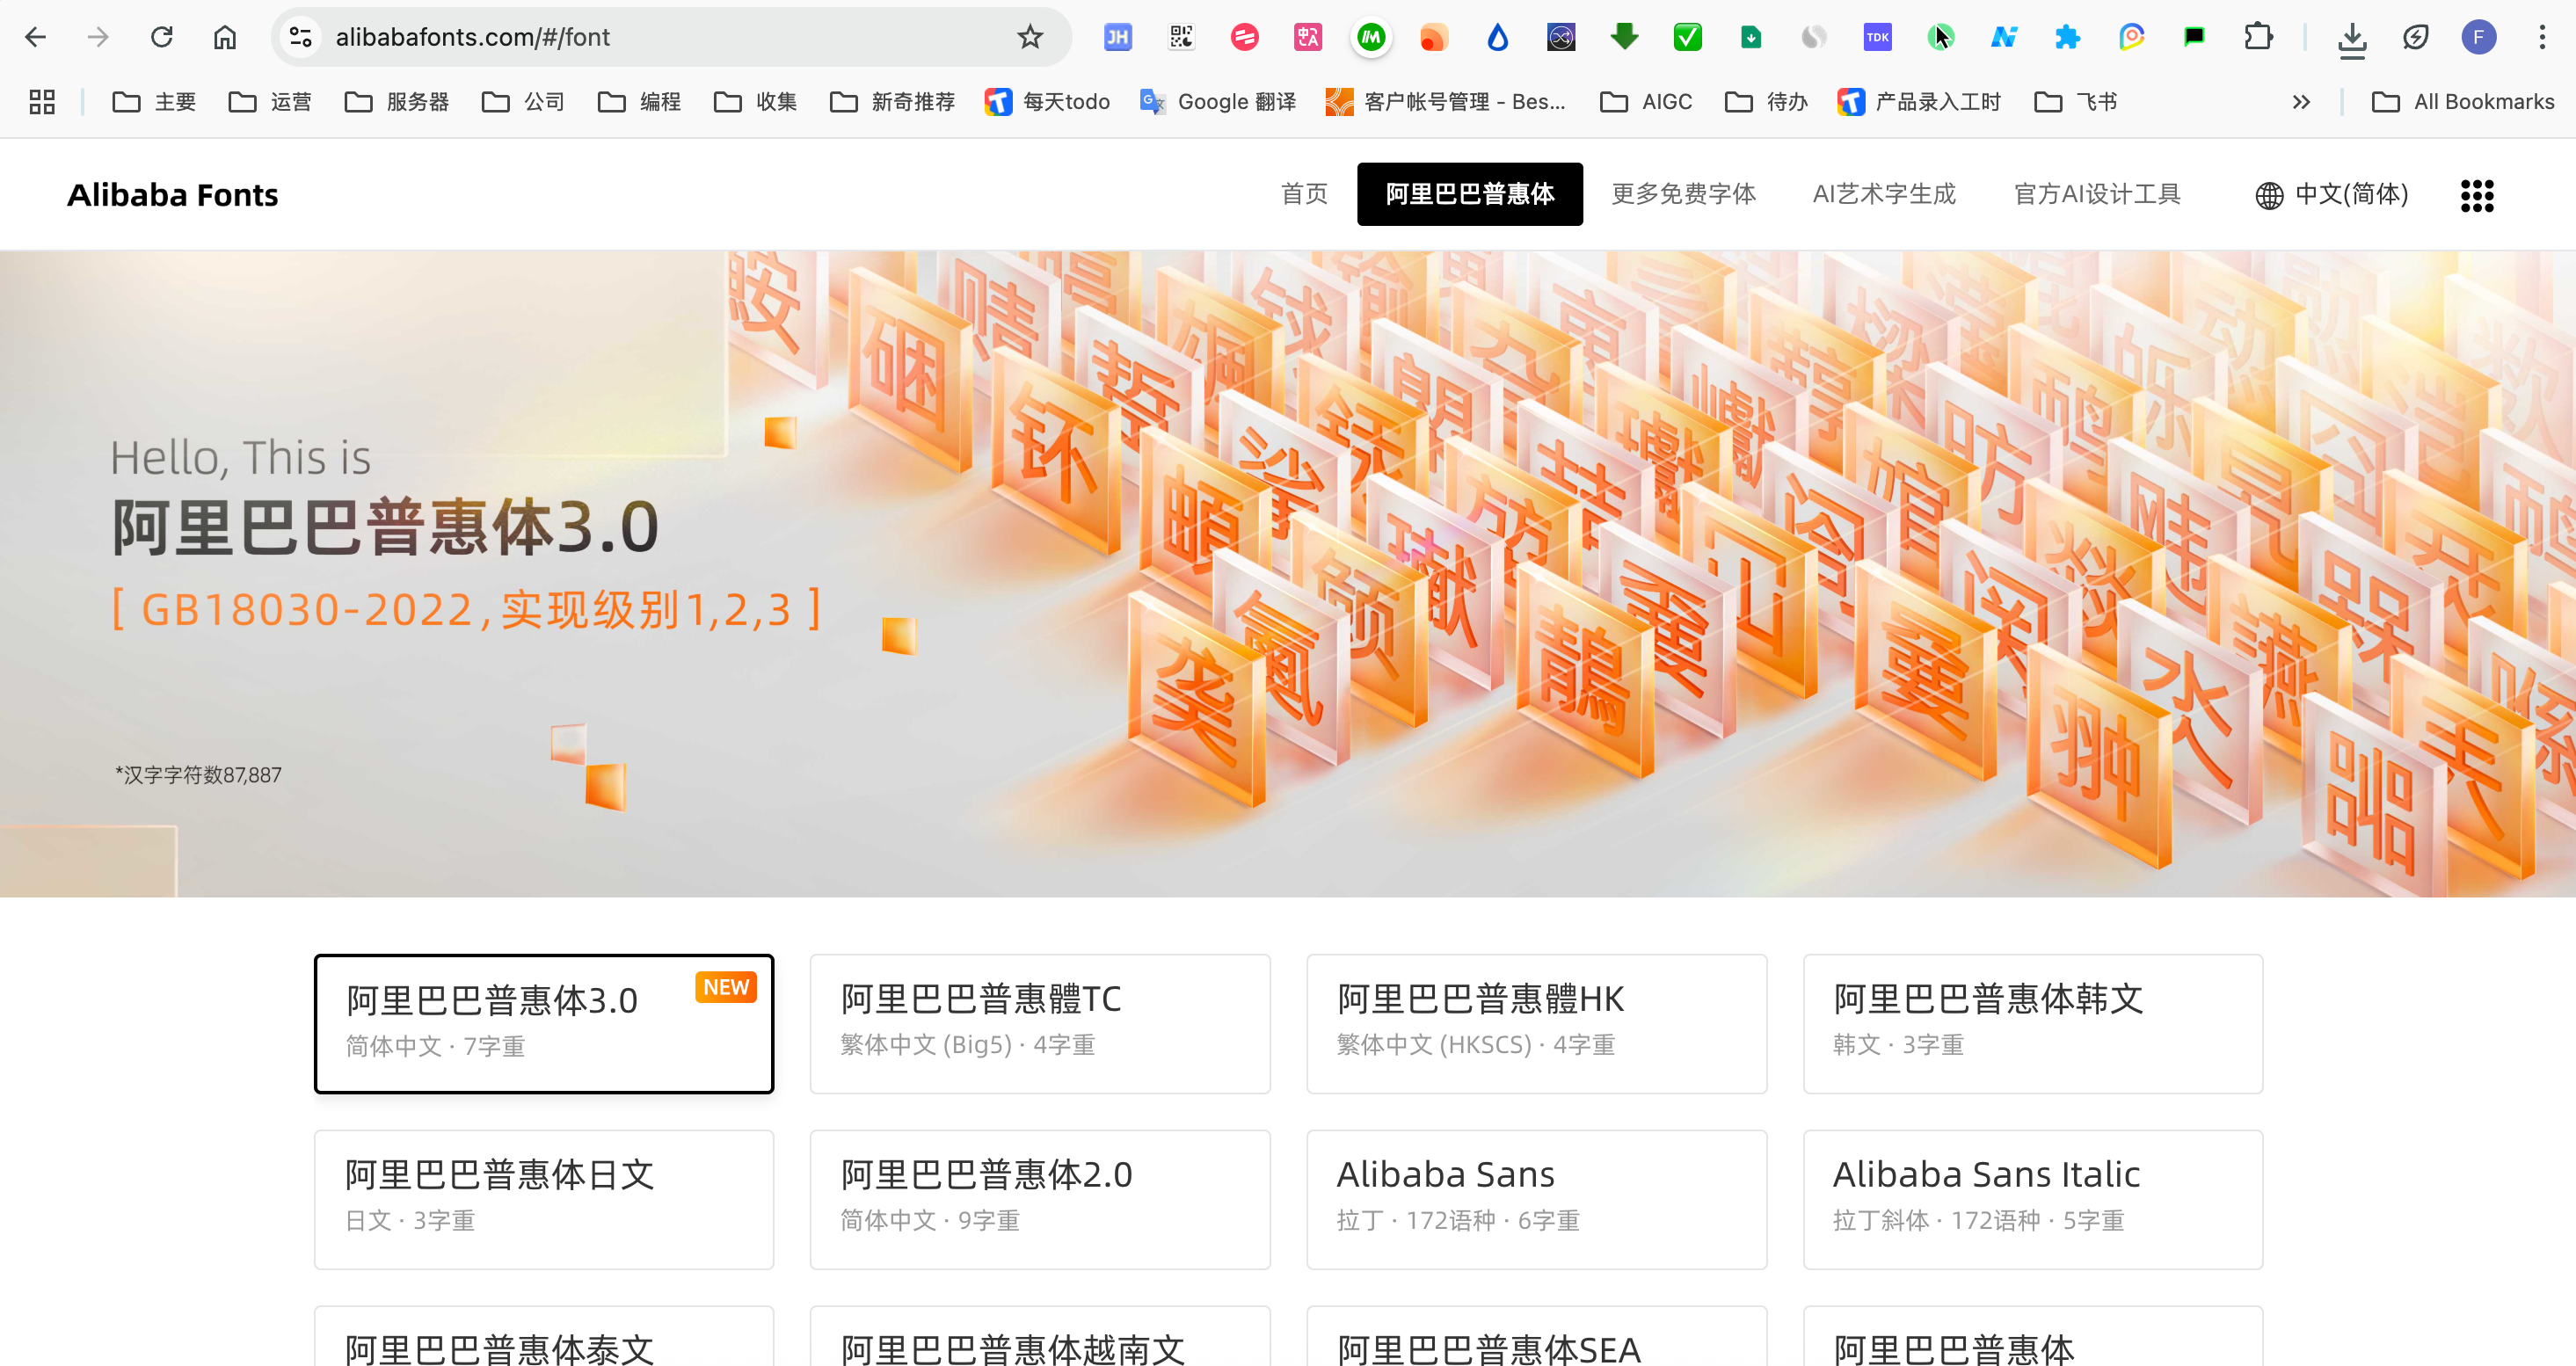Click the globe language icon
The height and width of the screenshot is (1366, 2576).
[2269, 195]
